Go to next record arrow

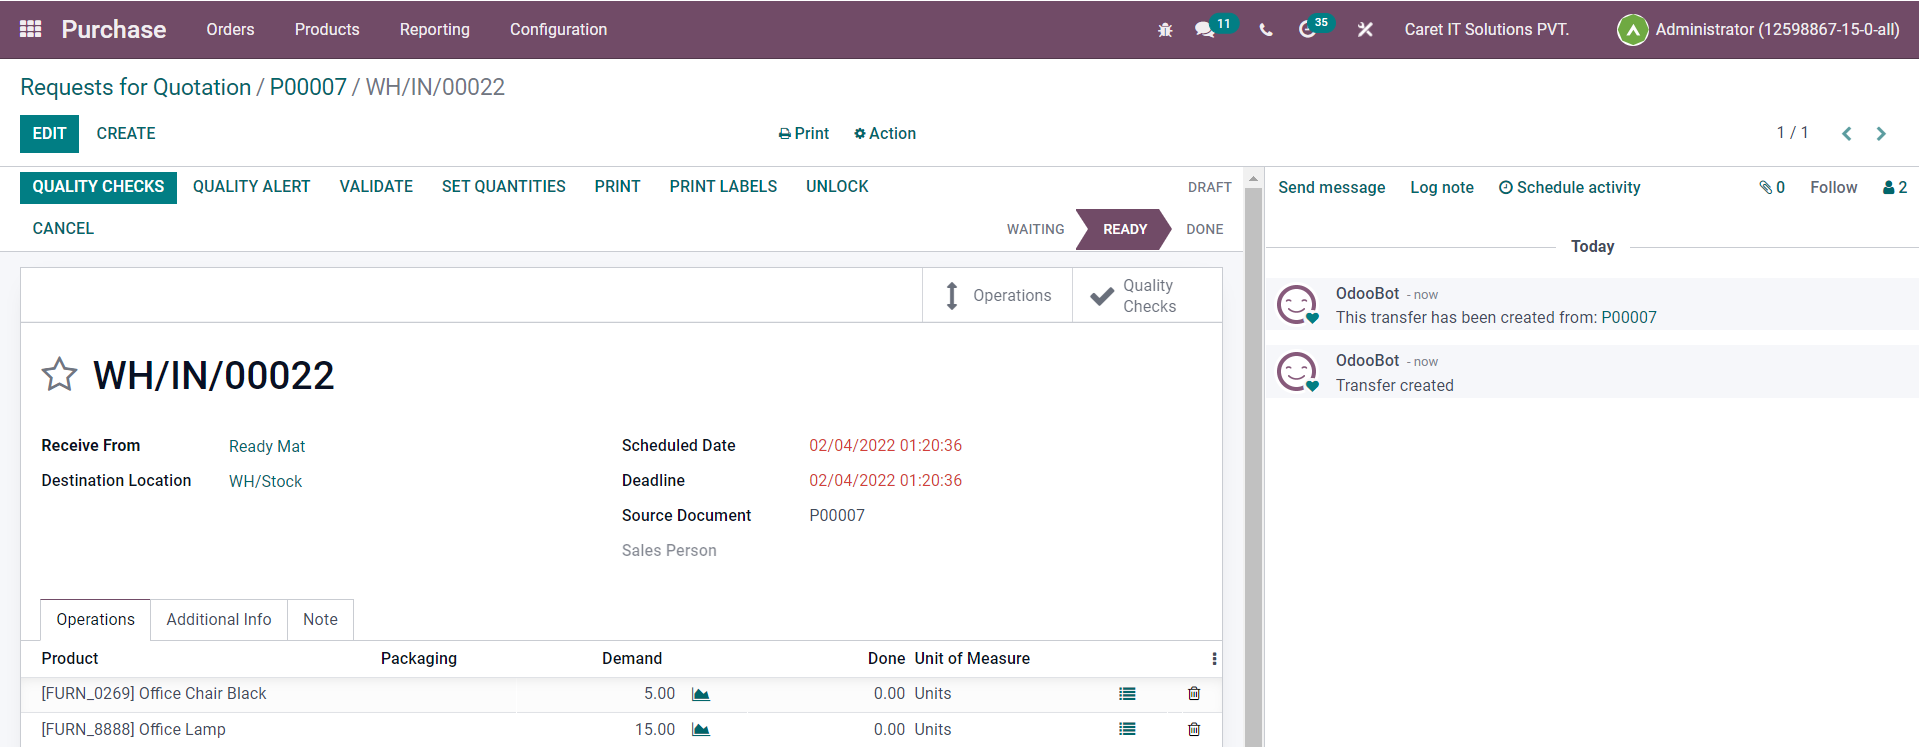pos(1881,133)
